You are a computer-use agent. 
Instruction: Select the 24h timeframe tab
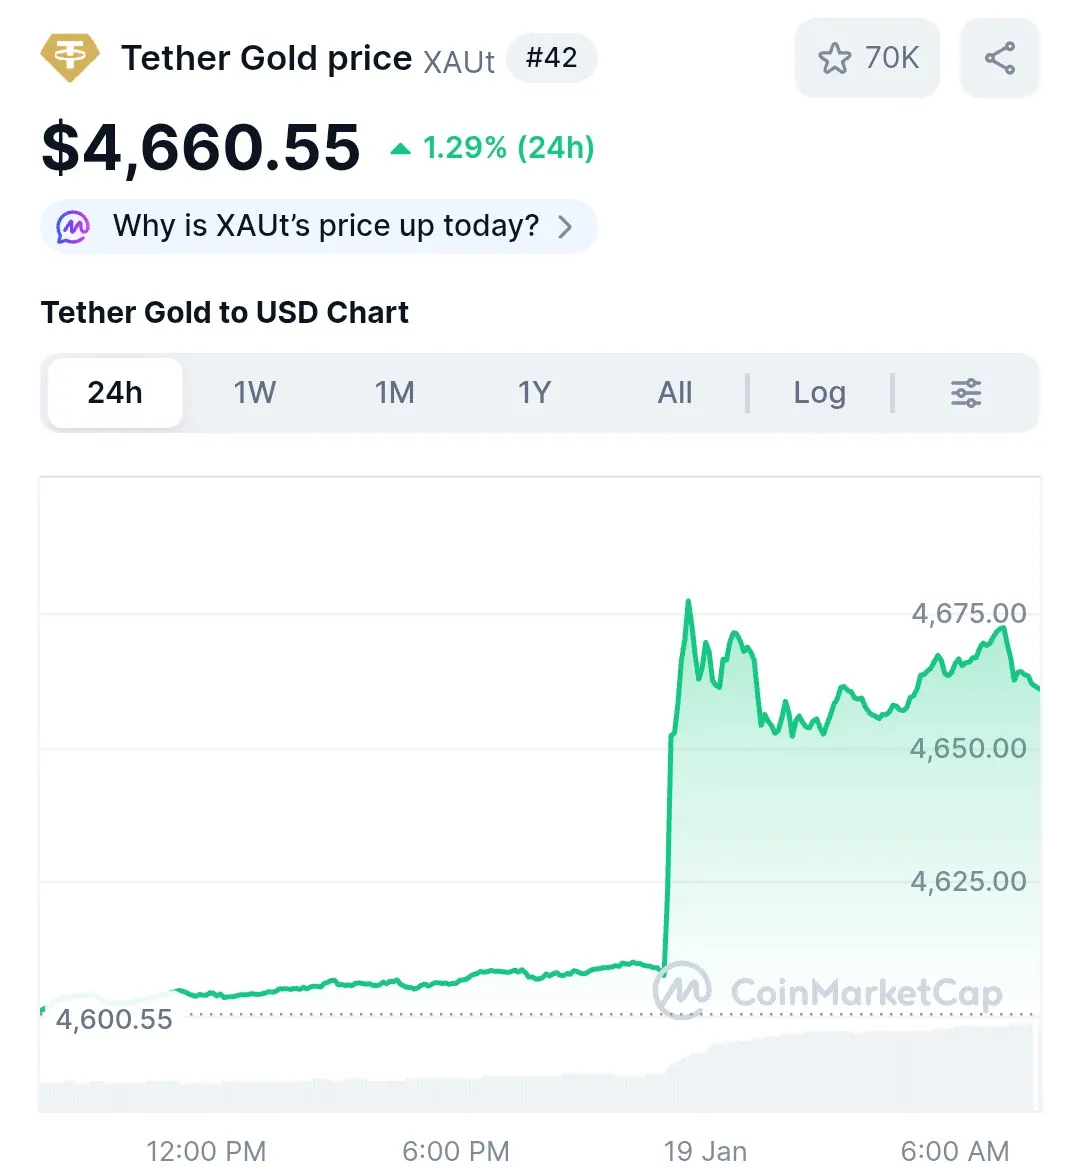click(x=115, y=392)
